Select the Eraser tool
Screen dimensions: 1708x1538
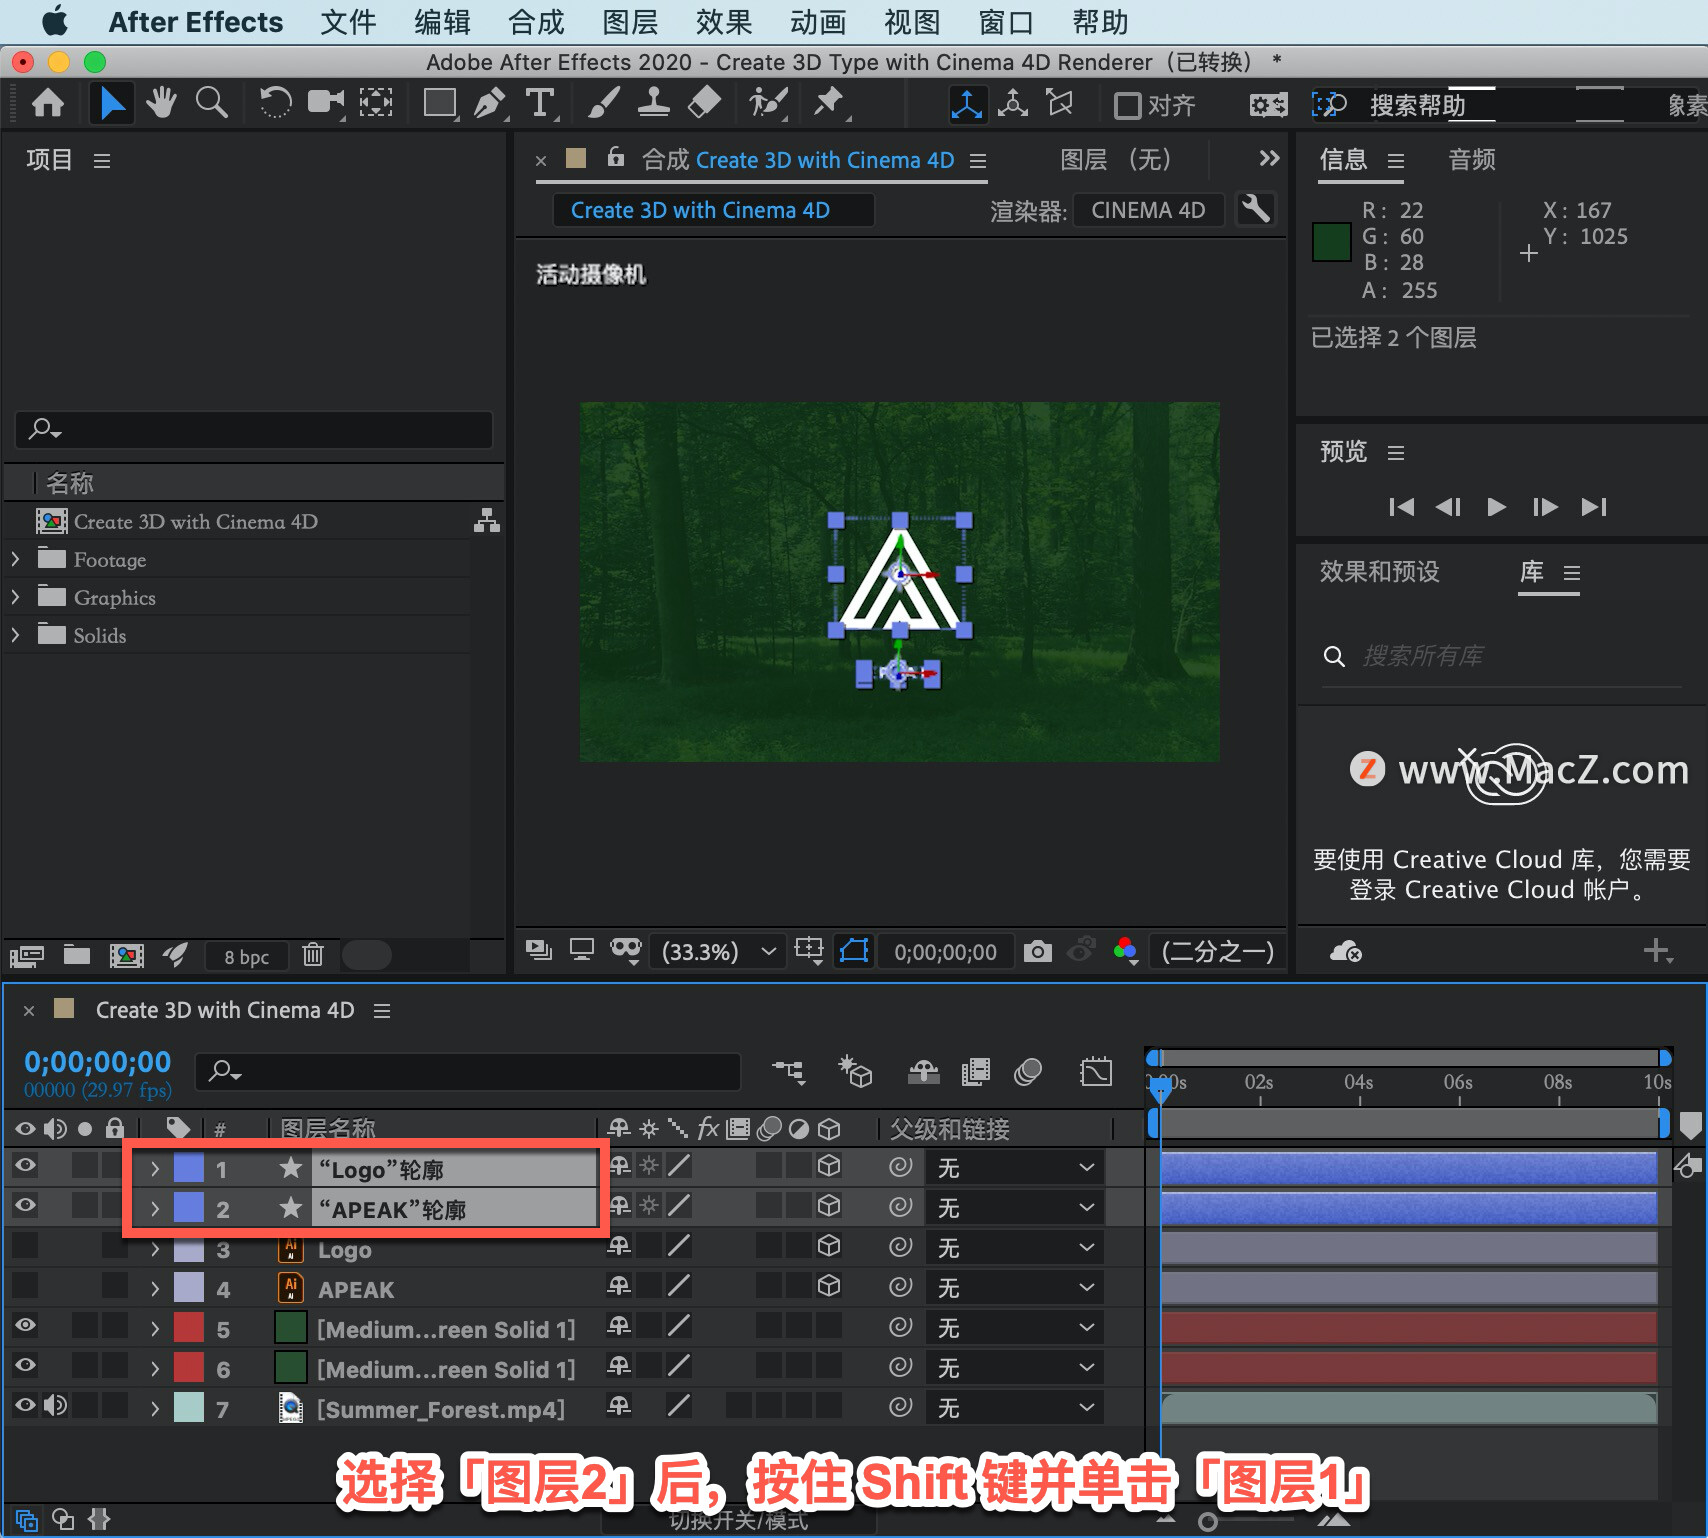tap(705, 103)
